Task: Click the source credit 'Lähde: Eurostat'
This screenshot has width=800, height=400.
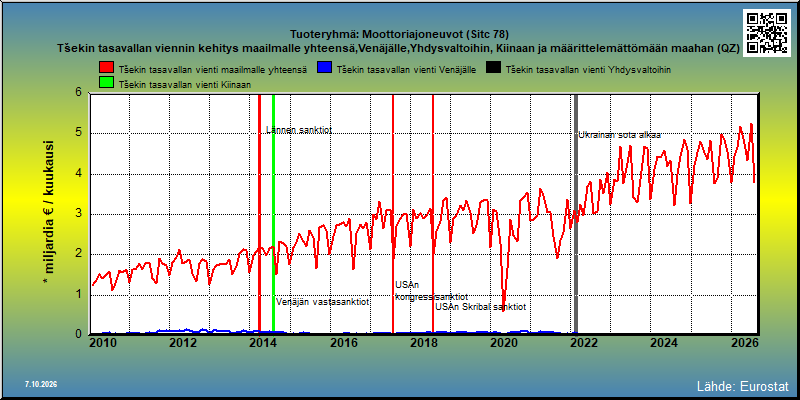Action: [x=742, y=386]
